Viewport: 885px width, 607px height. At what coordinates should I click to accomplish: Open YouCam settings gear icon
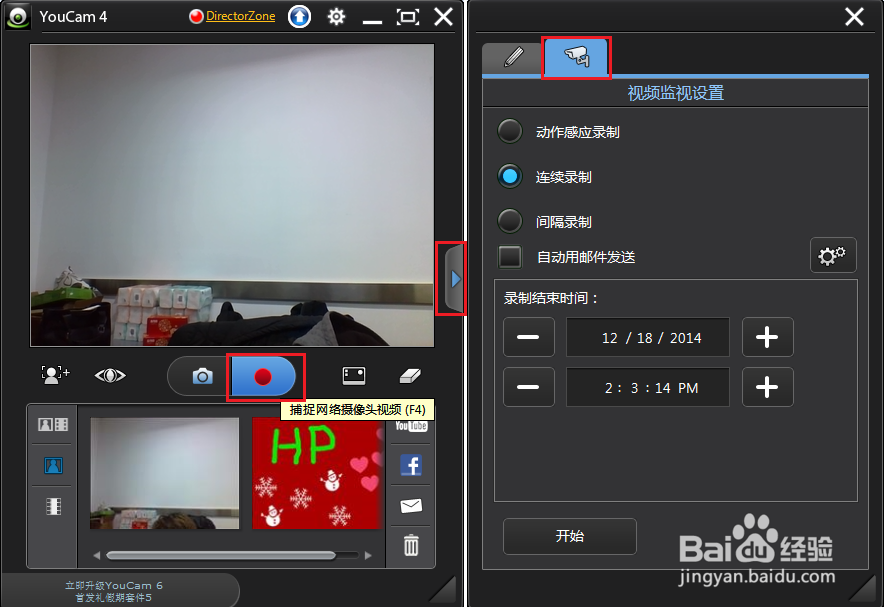336,17
